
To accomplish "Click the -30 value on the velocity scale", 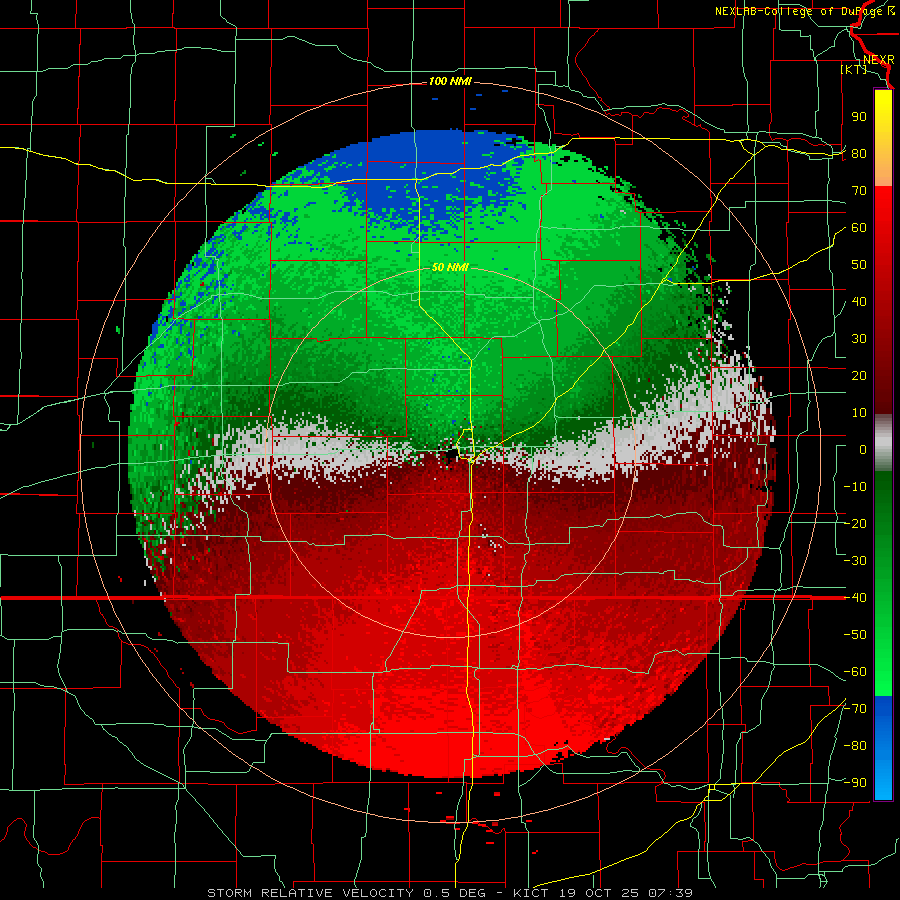I will coord(855,561).
